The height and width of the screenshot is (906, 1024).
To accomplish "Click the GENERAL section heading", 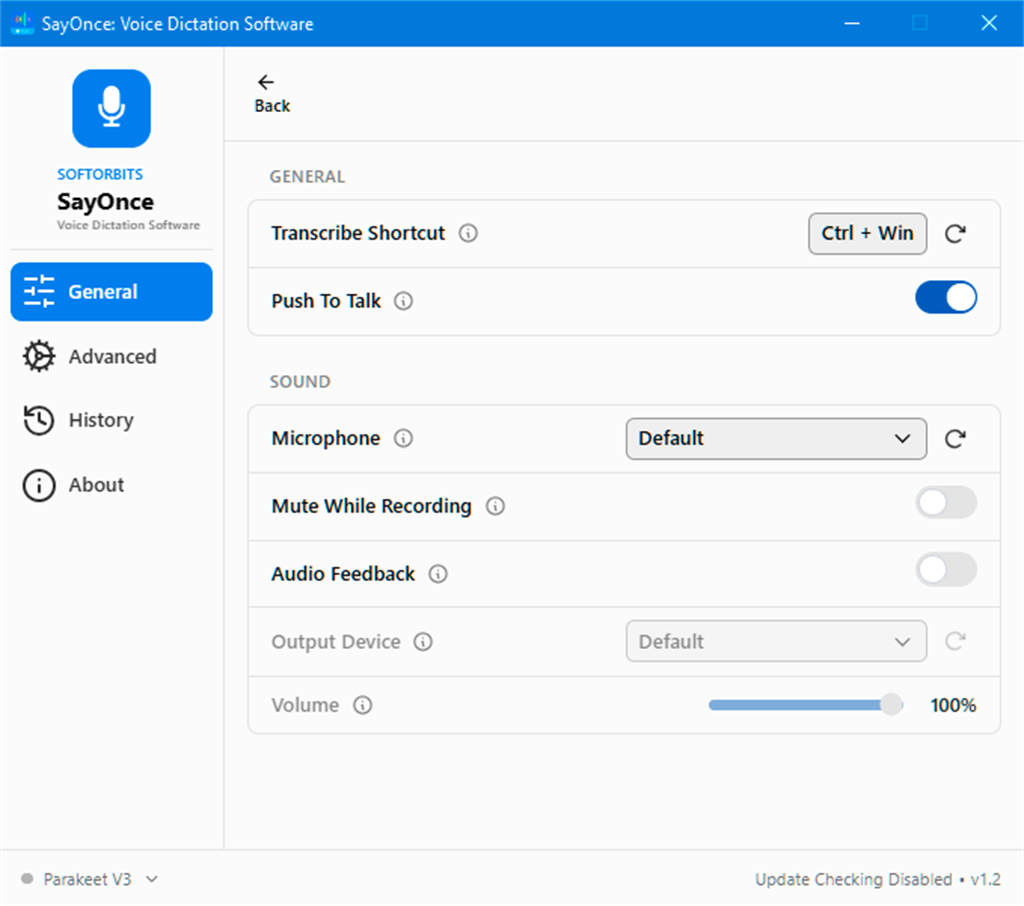I will pos(307,177).
